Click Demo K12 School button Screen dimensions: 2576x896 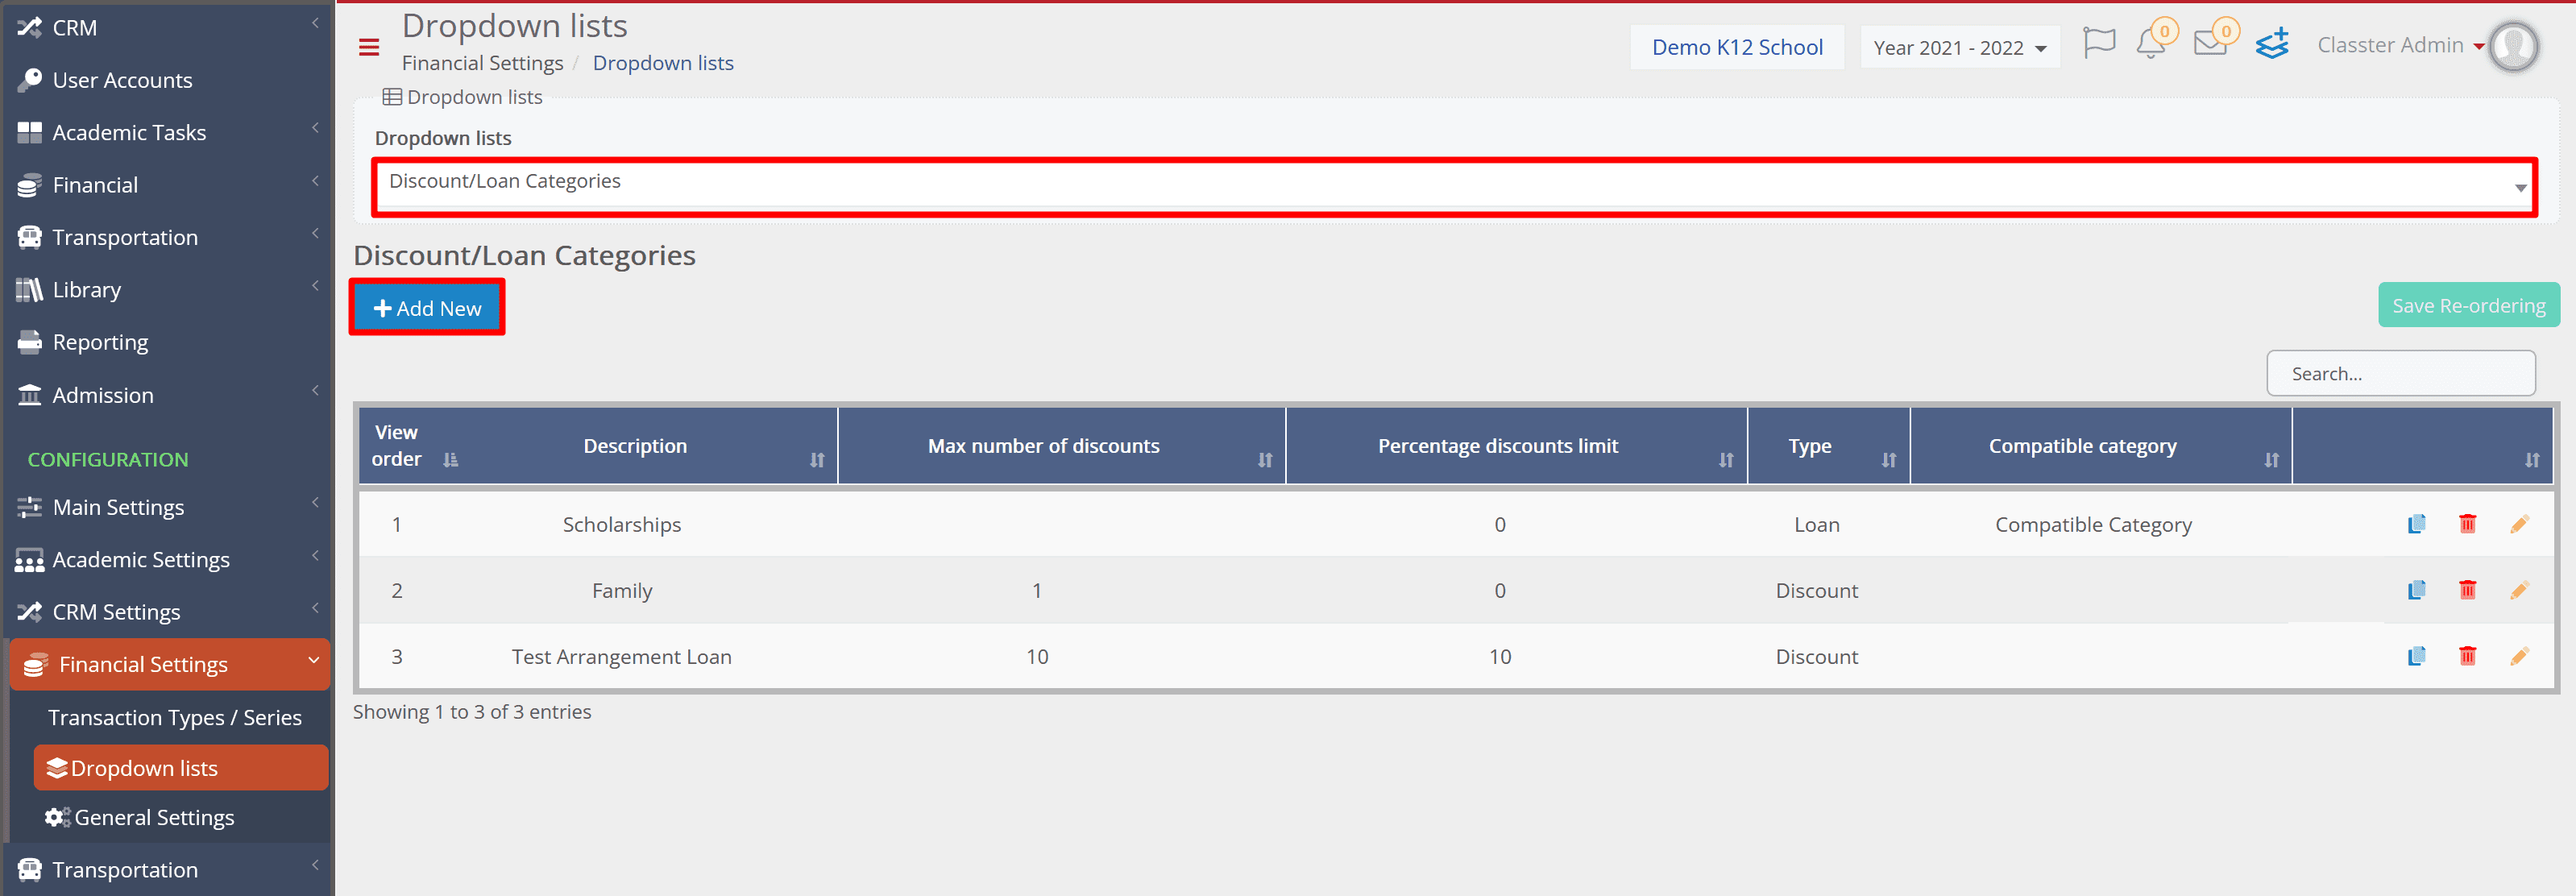(1736, 47)
